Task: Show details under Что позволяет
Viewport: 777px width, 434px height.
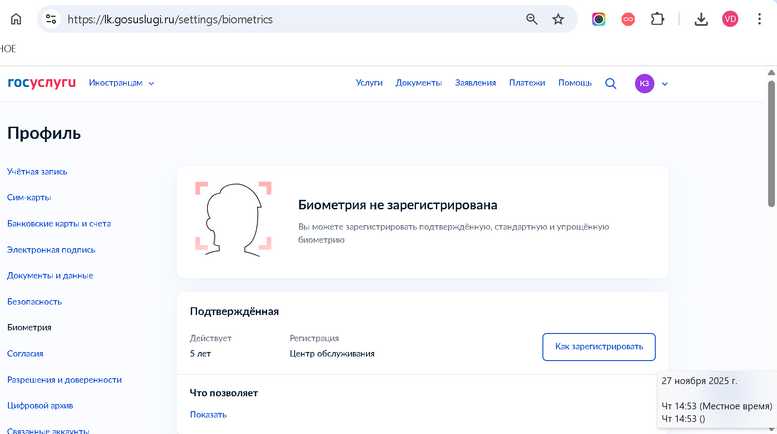Action: point(208,415)
